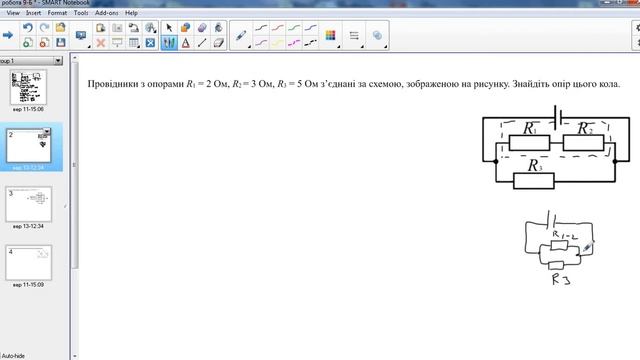Screen dimensions: 640x360
Task: Open page 2 thumbnail menu arrow
Action: click(47, 131)
